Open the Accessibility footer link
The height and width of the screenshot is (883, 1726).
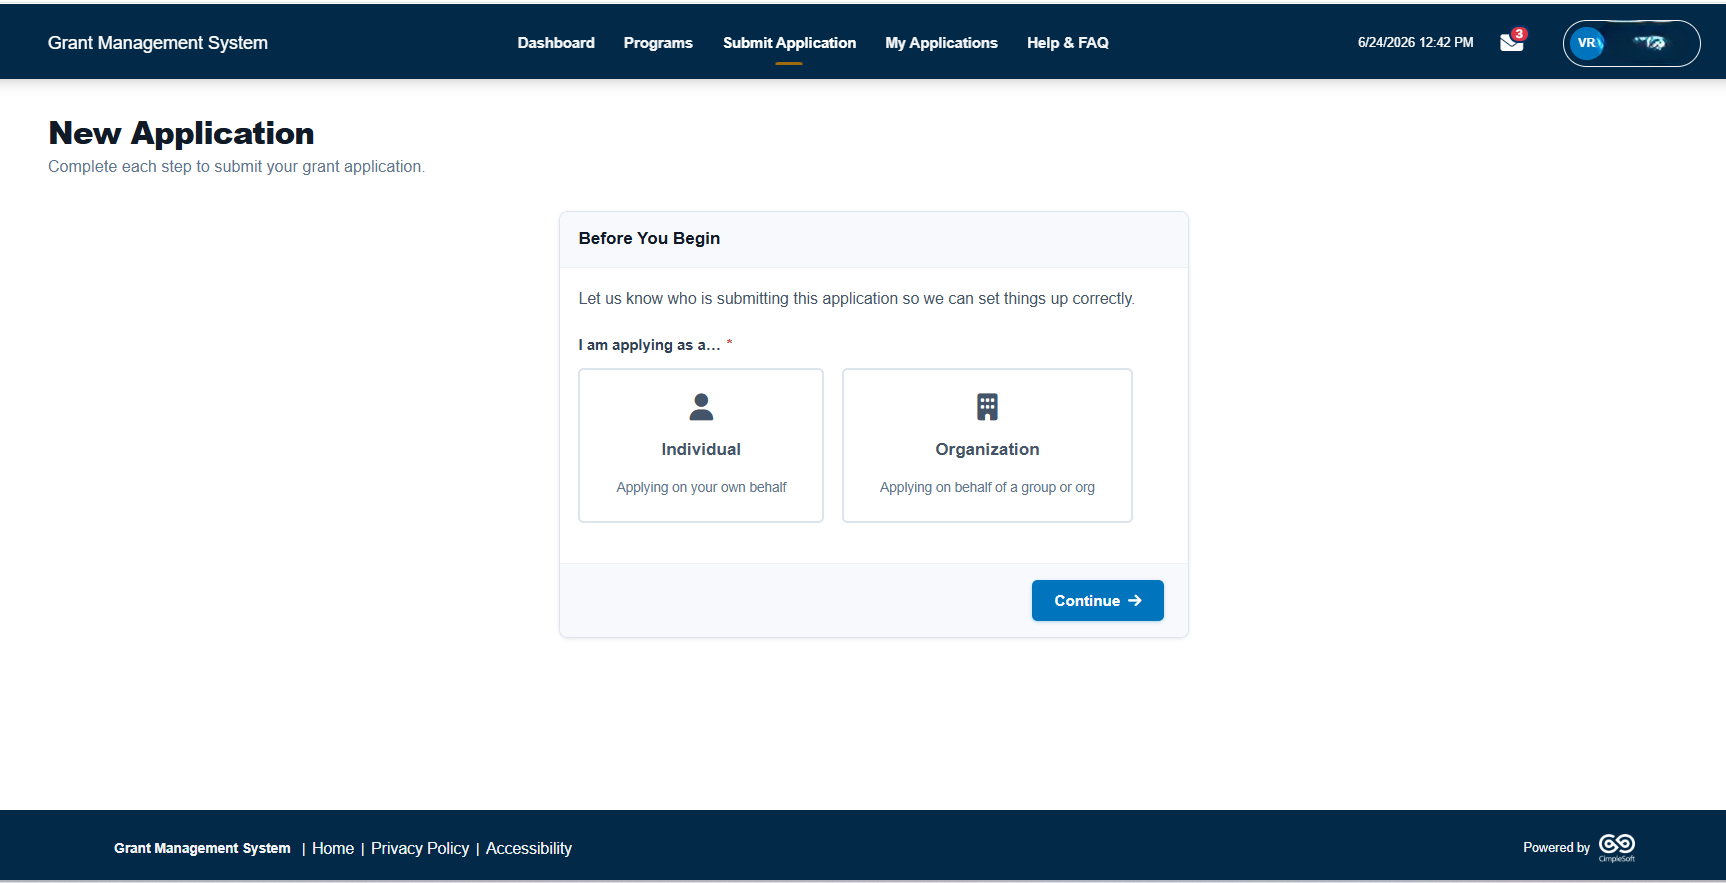(528, 848)
